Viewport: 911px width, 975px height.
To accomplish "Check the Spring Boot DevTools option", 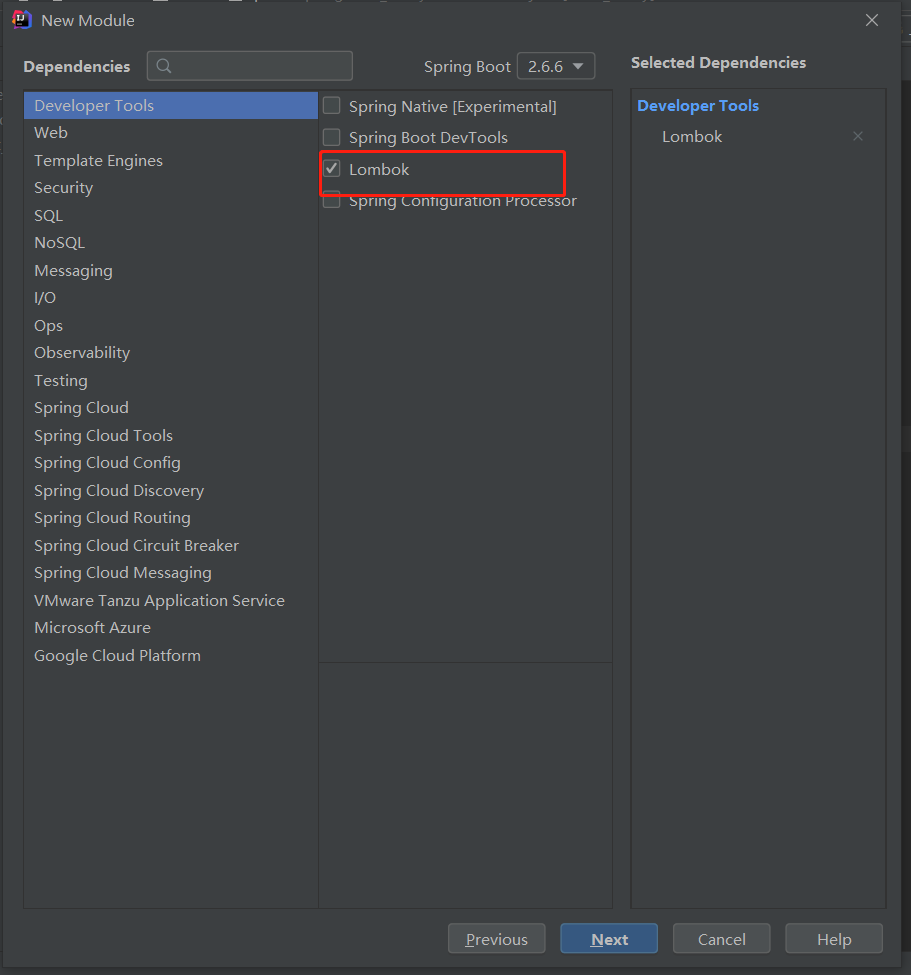I will point(331,137).
